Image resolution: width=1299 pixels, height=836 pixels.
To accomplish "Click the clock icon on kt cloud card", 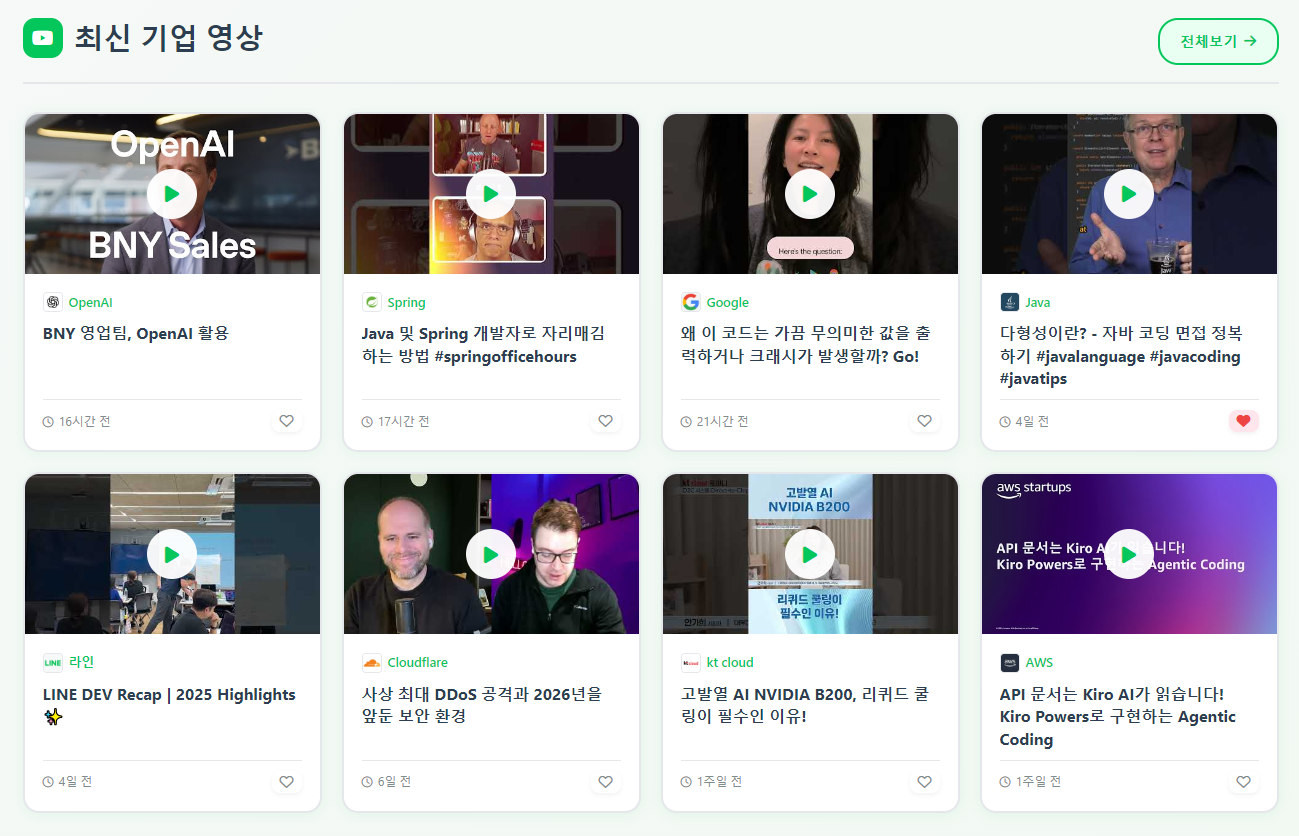I will tap(686, 782).
